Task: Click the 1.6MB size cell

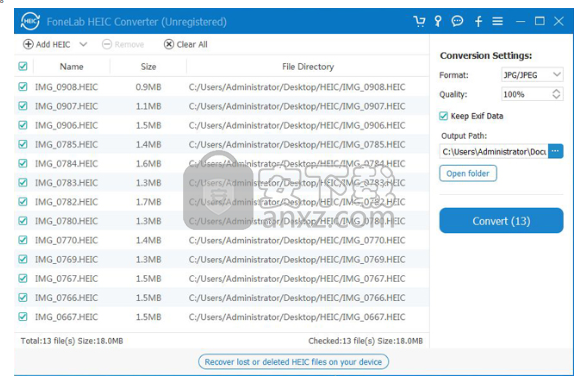Action: tap(148, 164)
